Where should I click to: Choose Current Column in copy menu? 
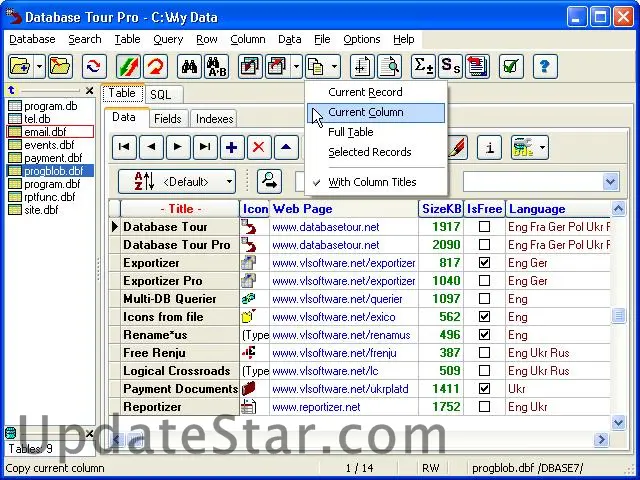click(x=376, y=112)
